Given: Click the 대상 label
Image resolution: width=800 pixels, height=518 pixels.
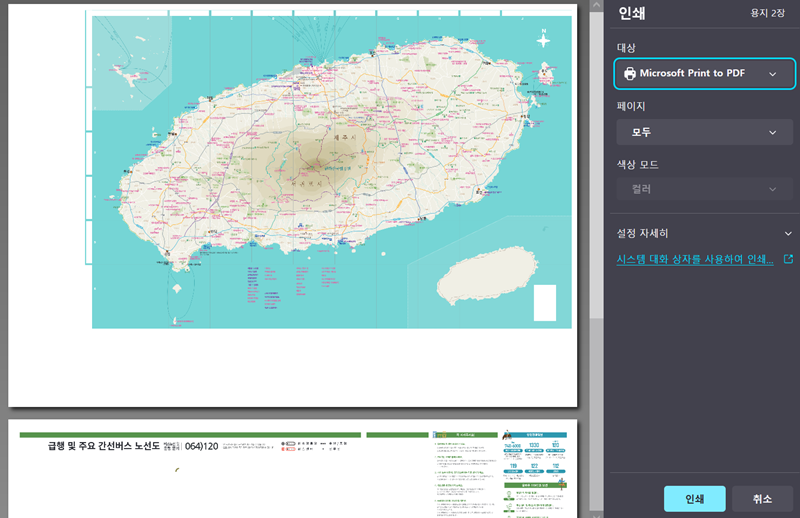Looking at the screenshot, I should [626, 48].
